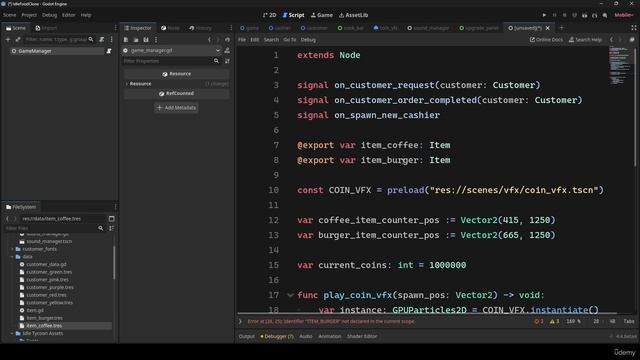Open documentation icon beside game_manager.gd
Screen dimensions: 640x360
tap(227, 51)
